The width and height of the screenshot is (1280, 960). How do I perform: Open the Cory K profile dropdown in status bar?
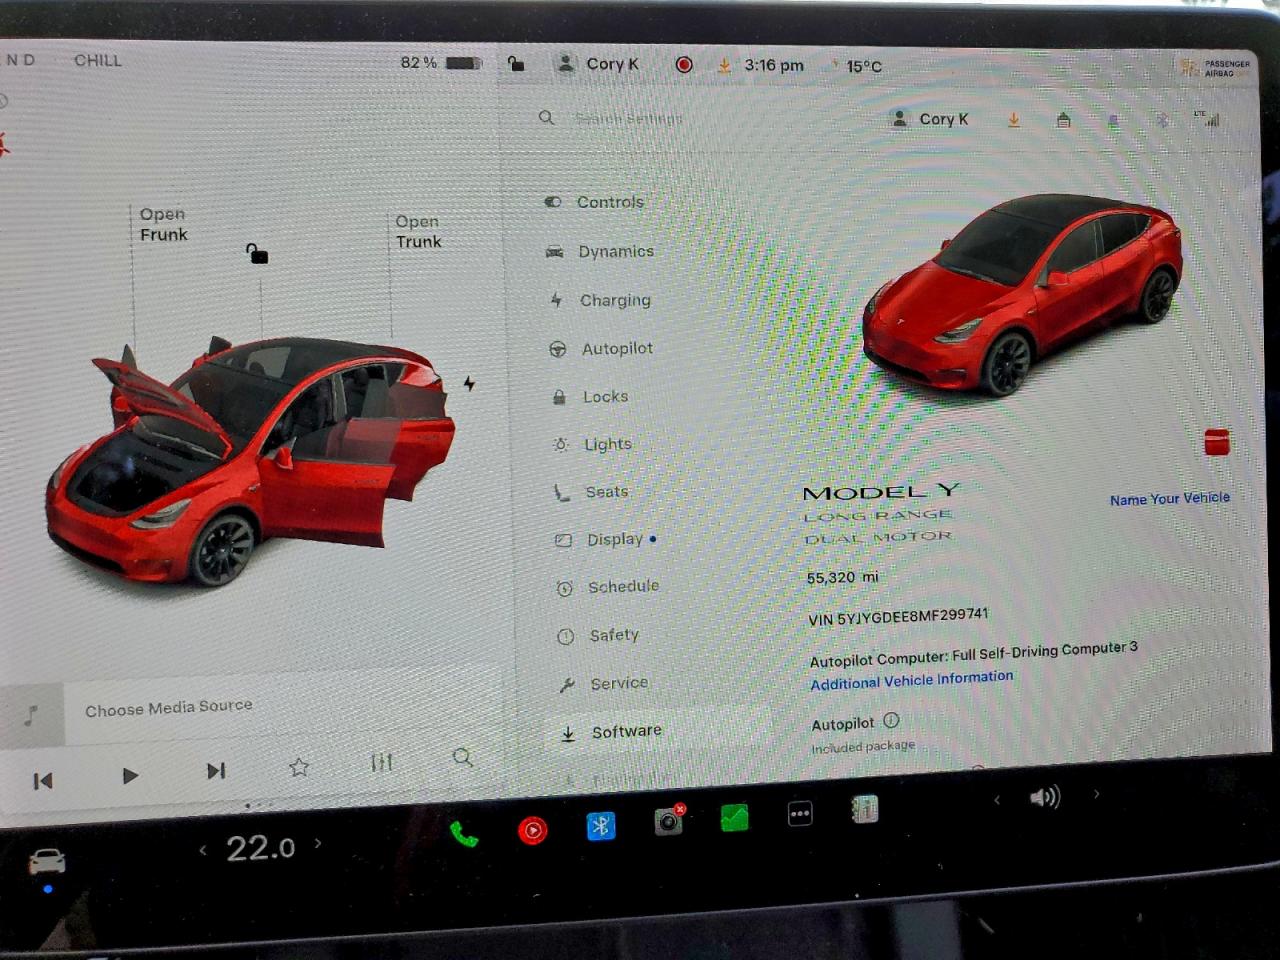597,64
